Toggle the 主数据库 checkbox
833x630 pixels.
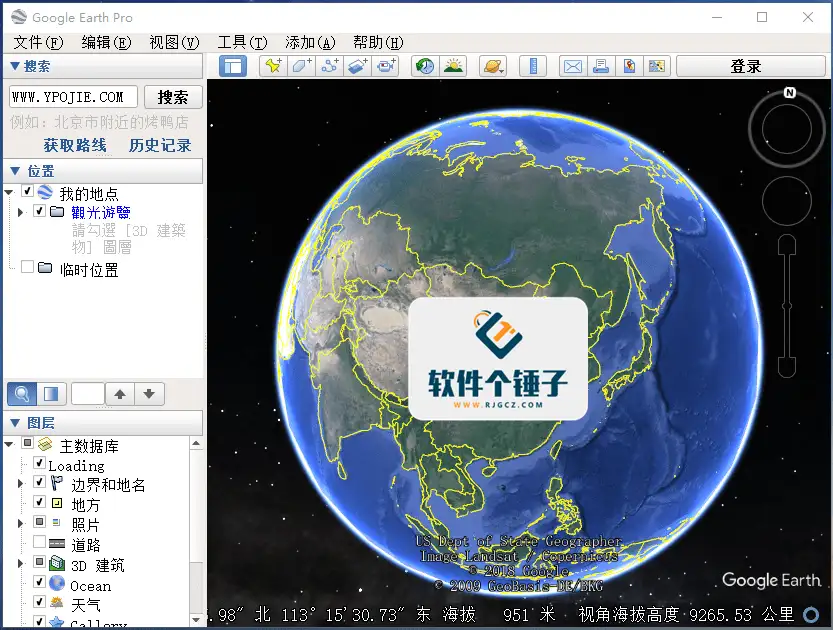point(28,442)
